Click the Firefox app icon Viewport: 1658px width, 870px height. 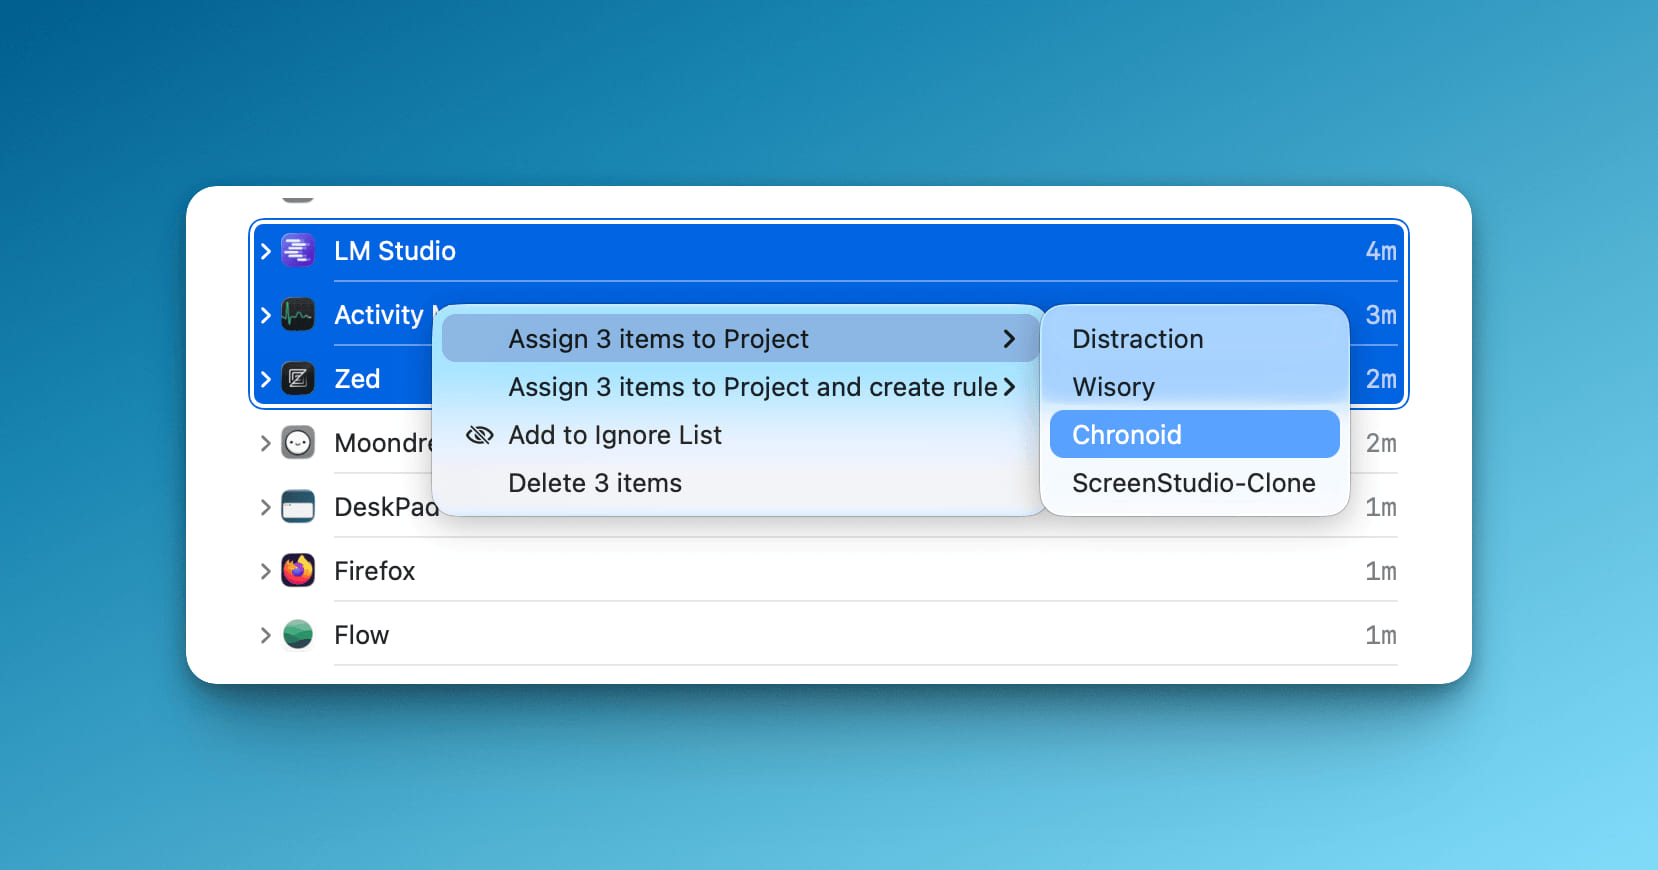pos(298,571)
